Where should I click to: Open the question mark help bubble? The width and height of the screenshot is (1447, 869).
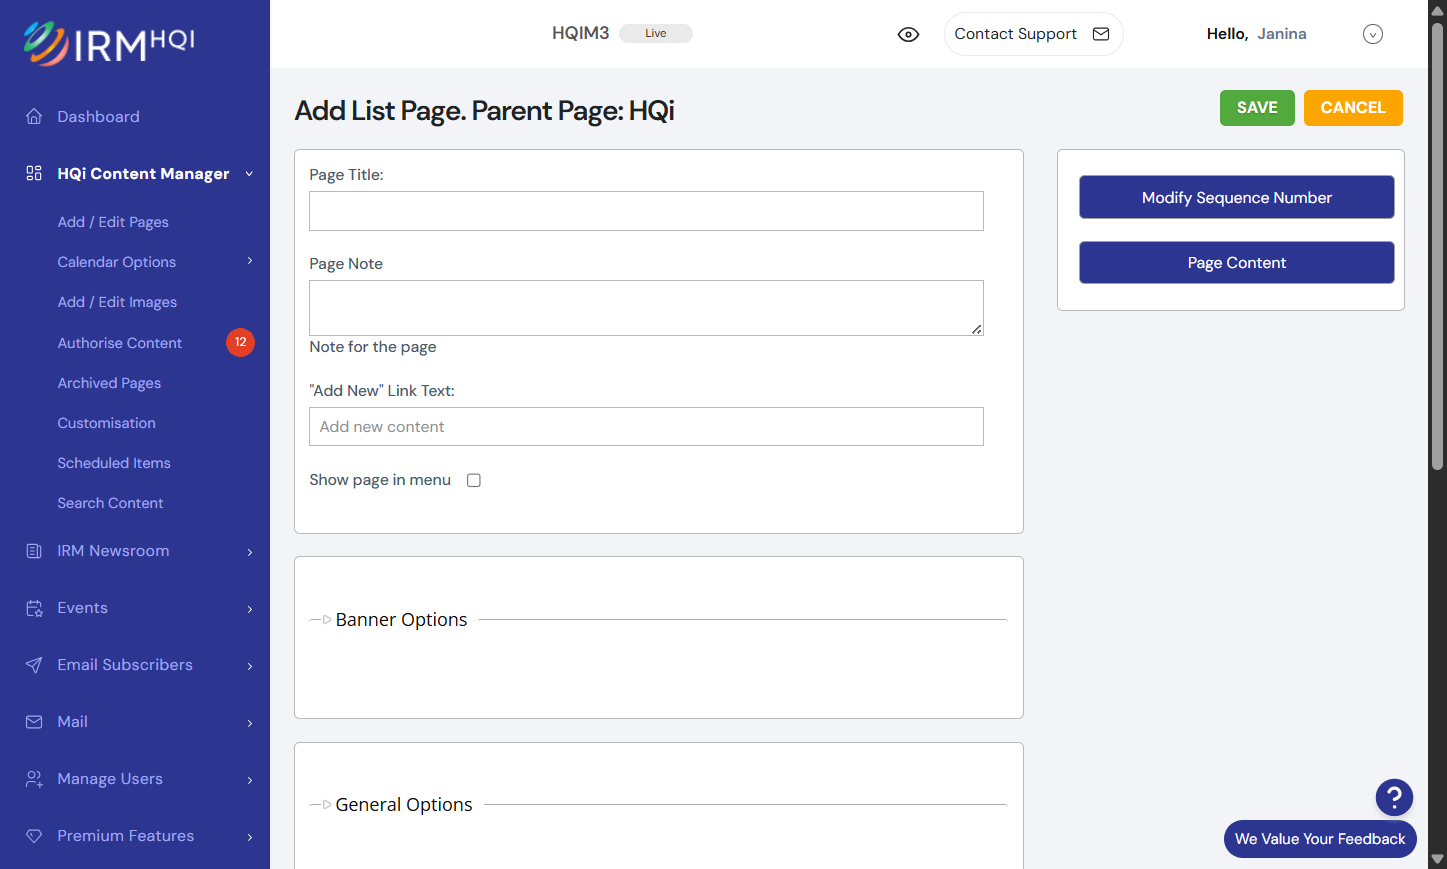1394,797
